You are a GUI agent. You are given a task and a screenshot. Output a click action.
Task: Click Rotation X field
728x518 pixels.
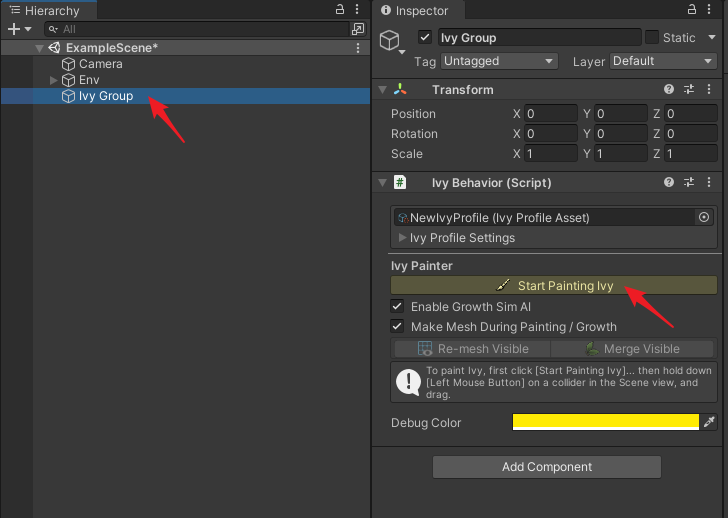(551, 134)
